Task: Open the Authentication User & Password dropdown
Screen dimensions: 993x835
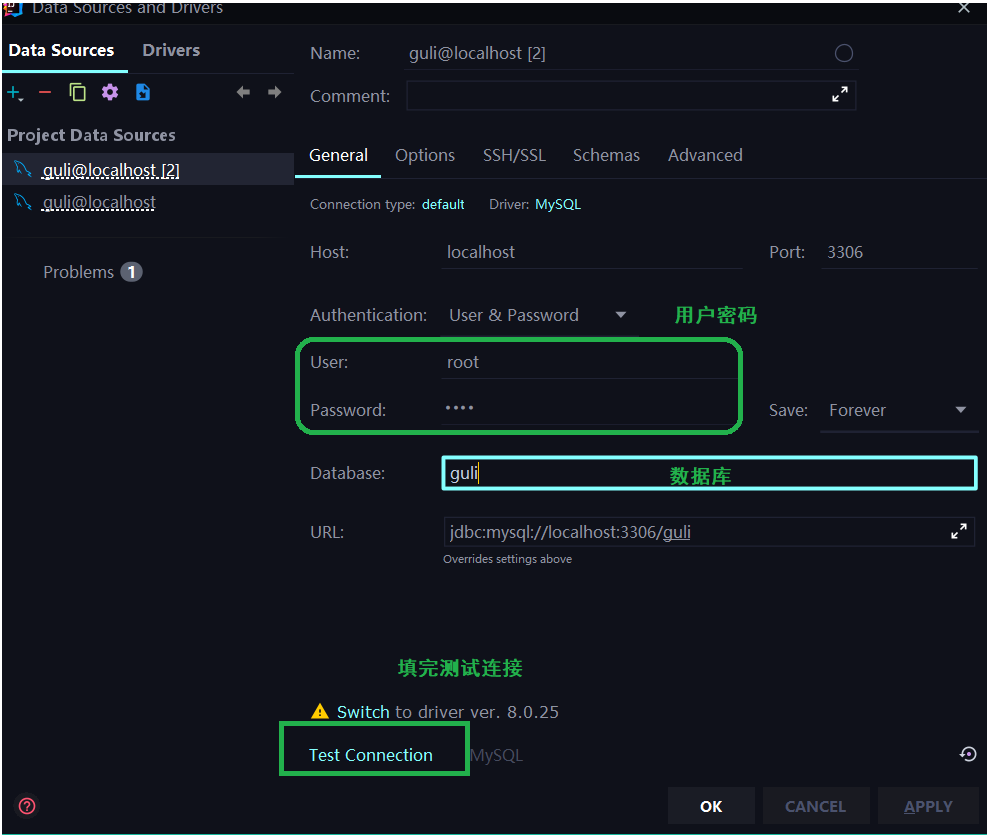Action: (x=538, y=315)
